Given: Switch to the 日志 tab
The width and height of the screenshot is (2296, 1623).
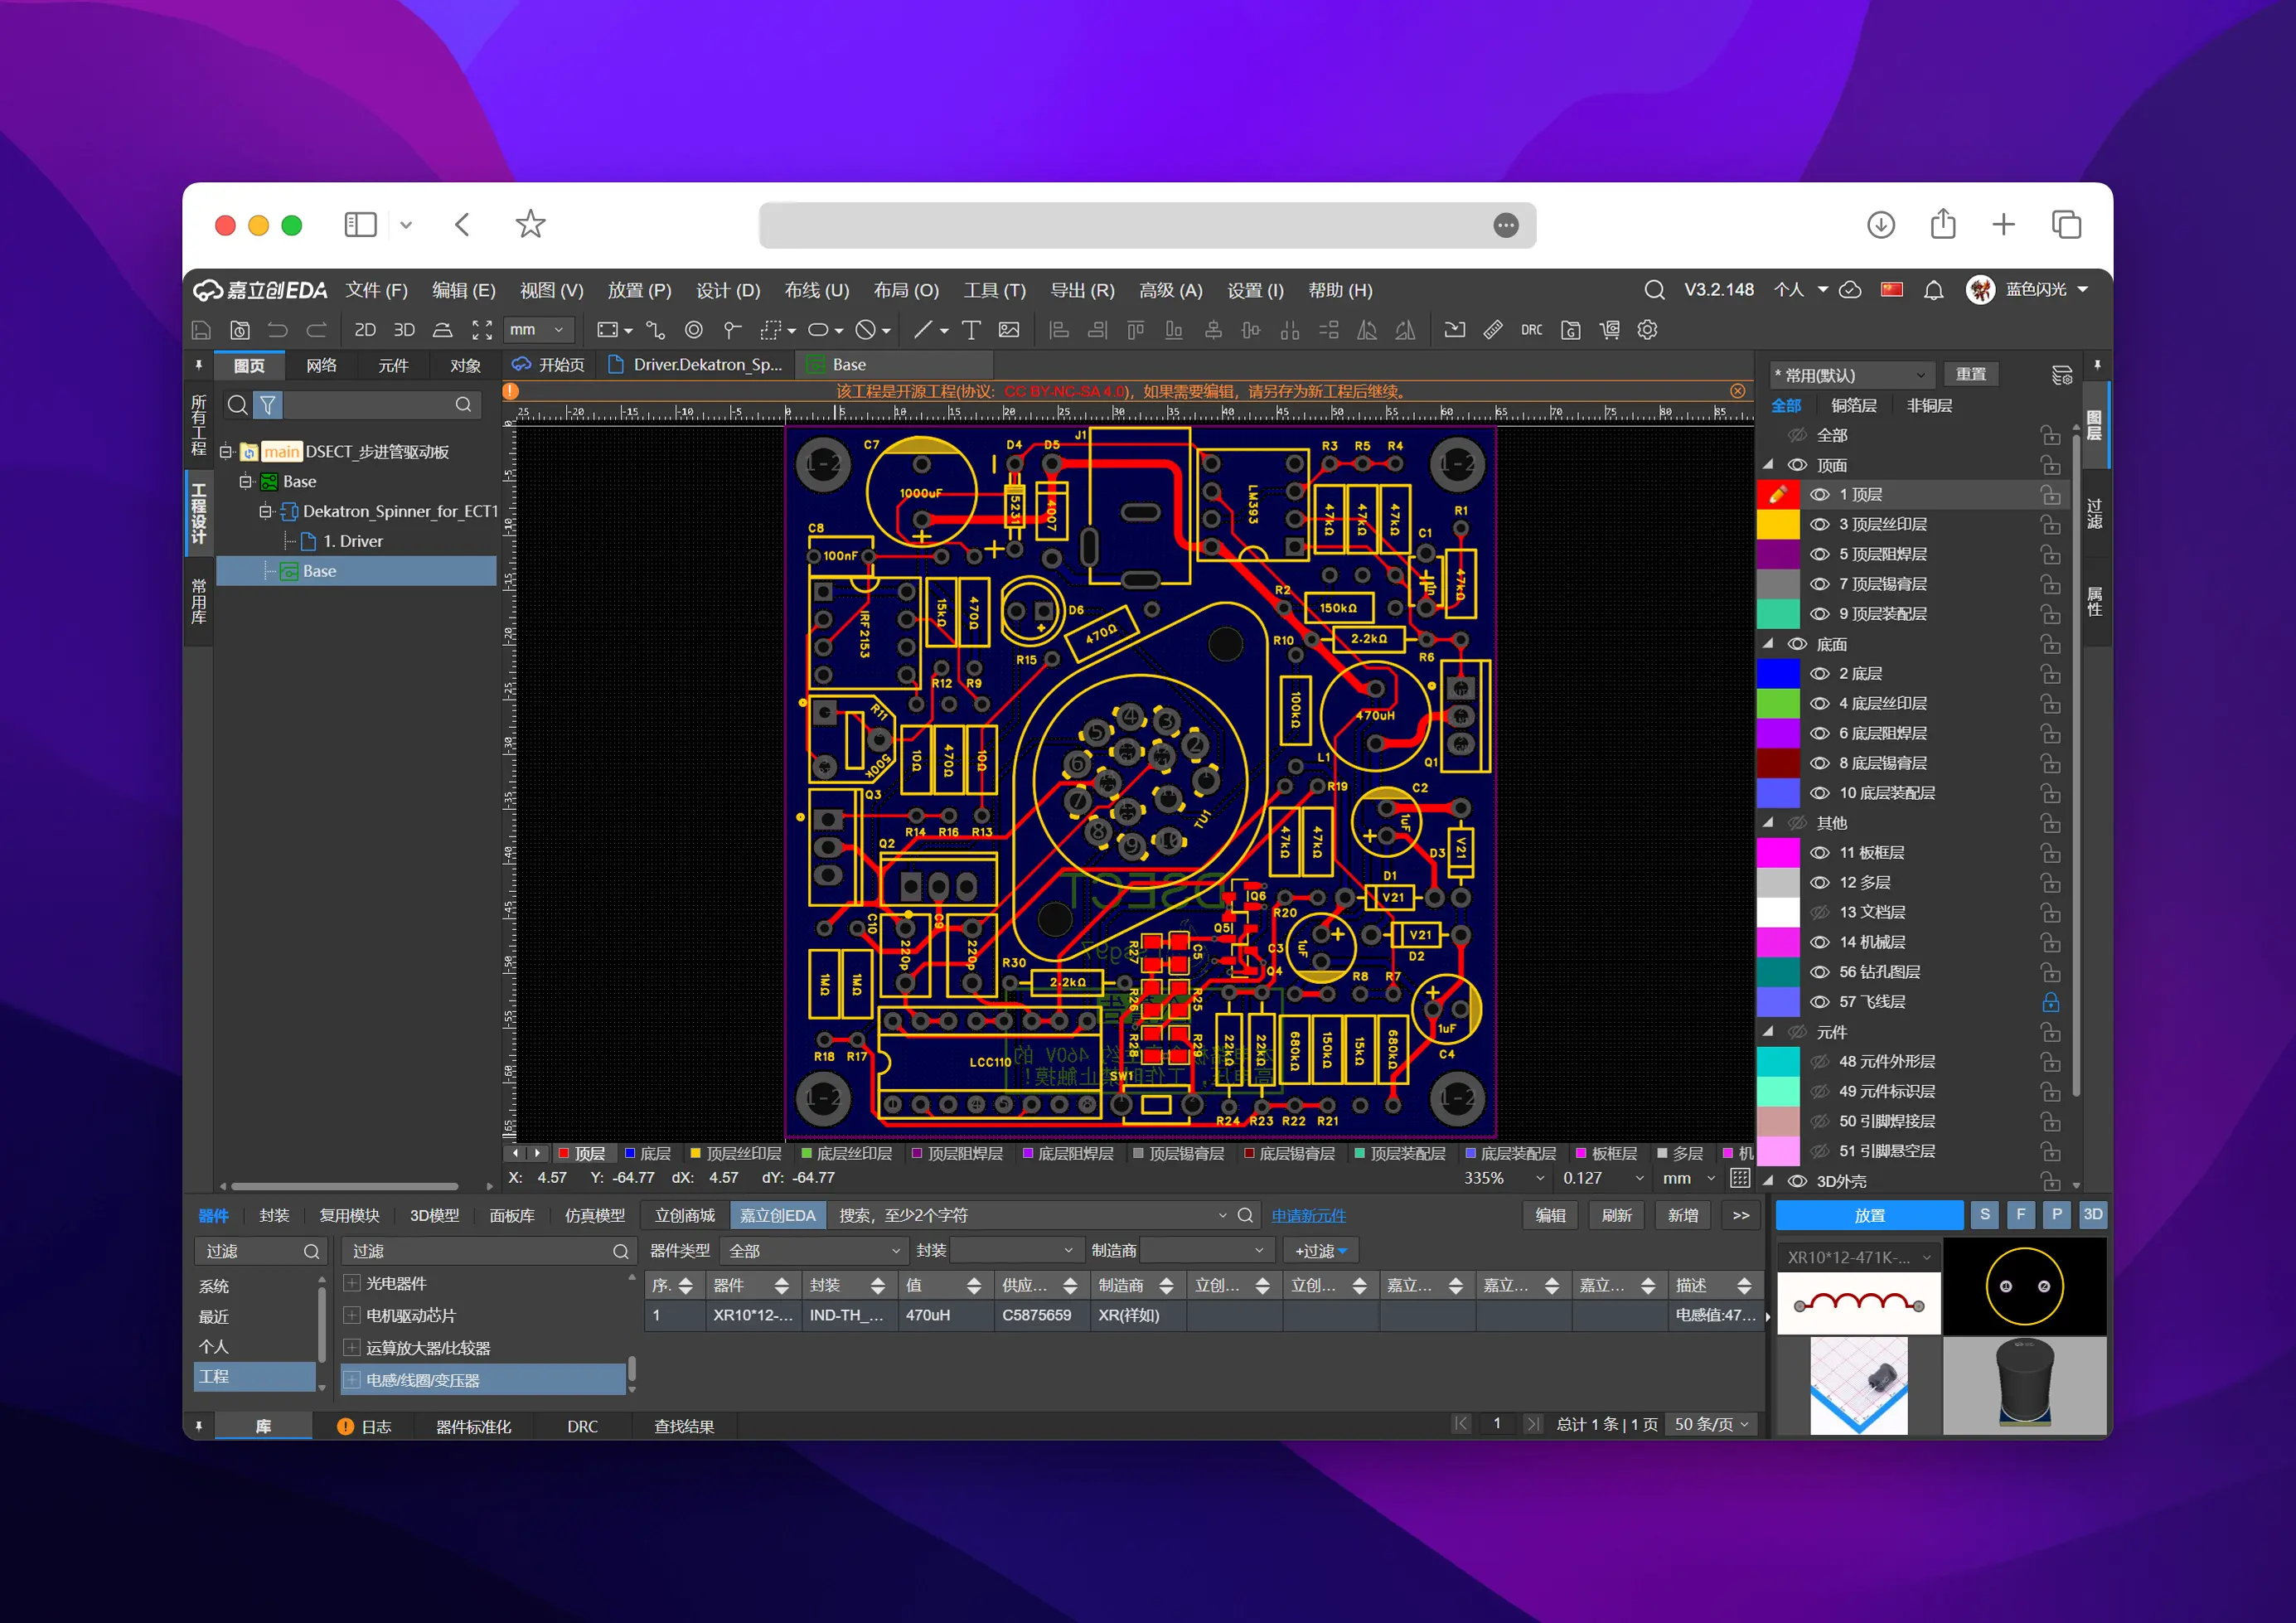Looking at the screenshot, I should (x=365, y=1427).
